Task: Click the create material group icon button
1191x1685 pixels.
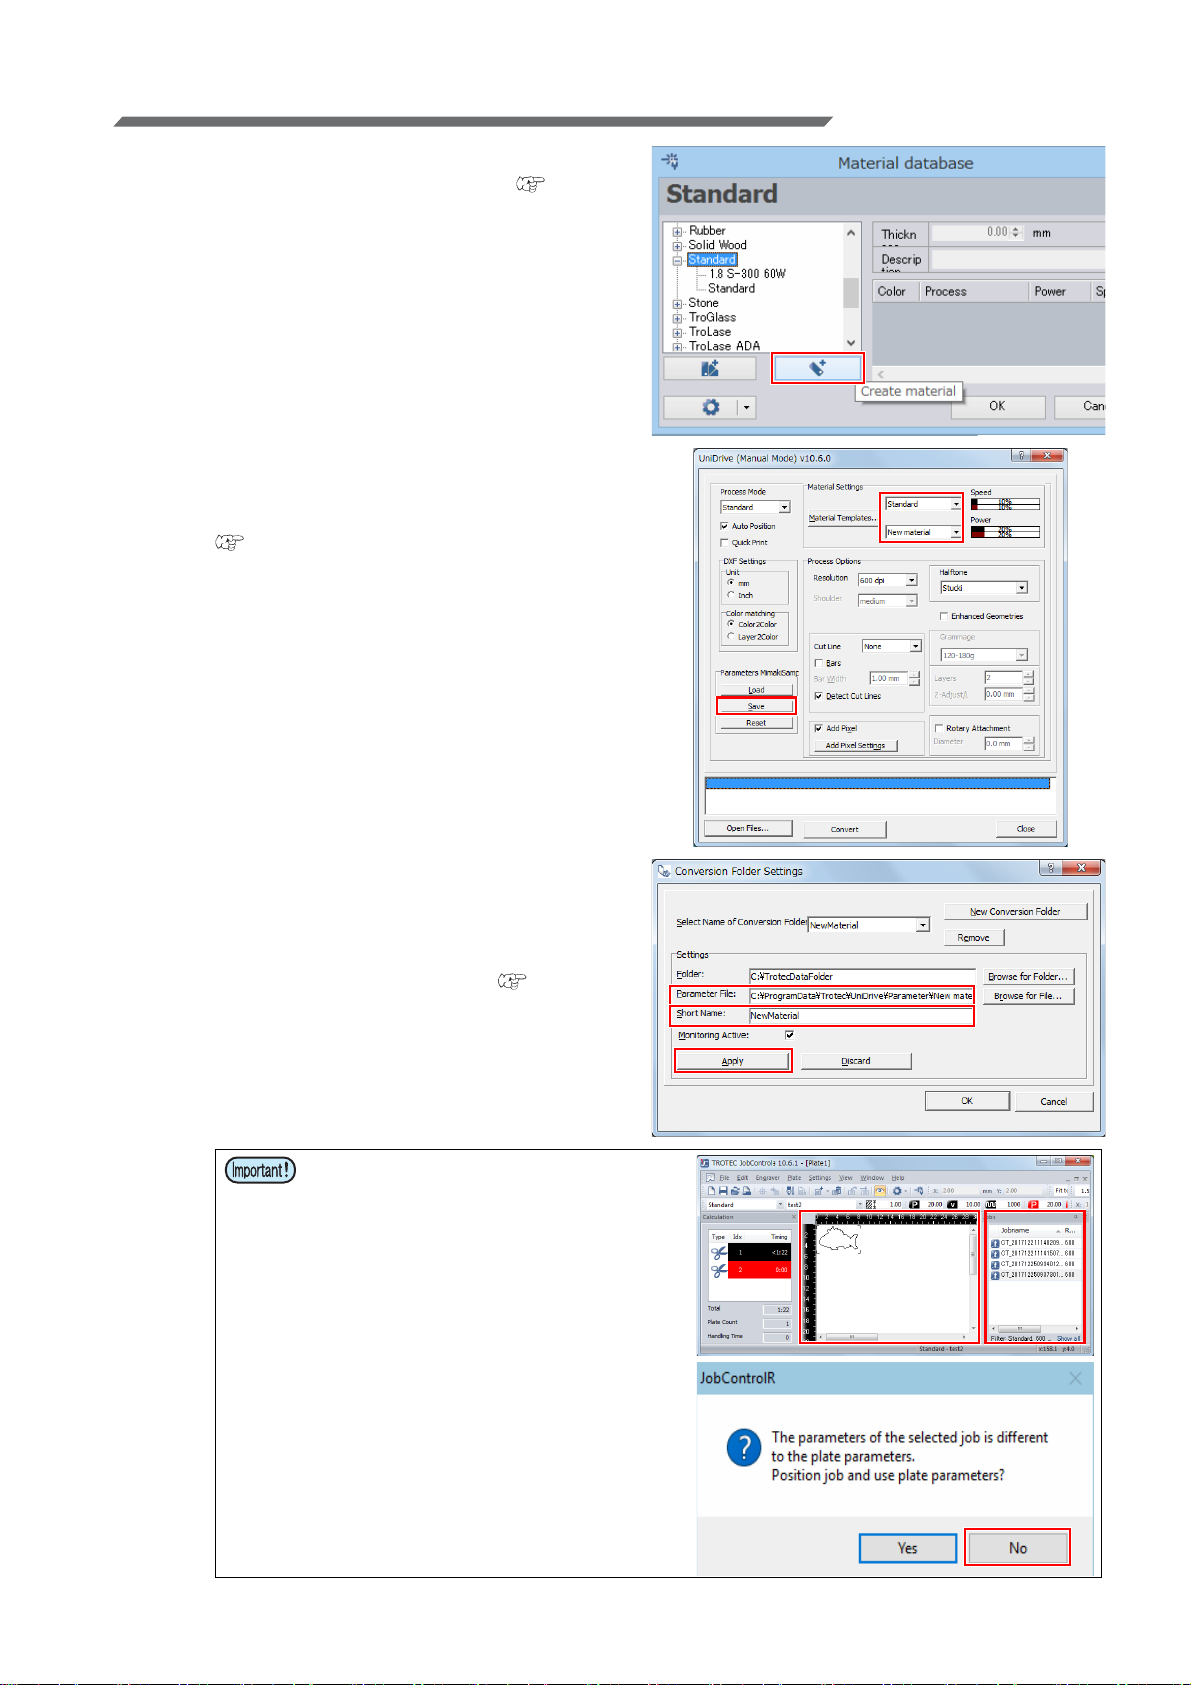Action: [710, 368]
